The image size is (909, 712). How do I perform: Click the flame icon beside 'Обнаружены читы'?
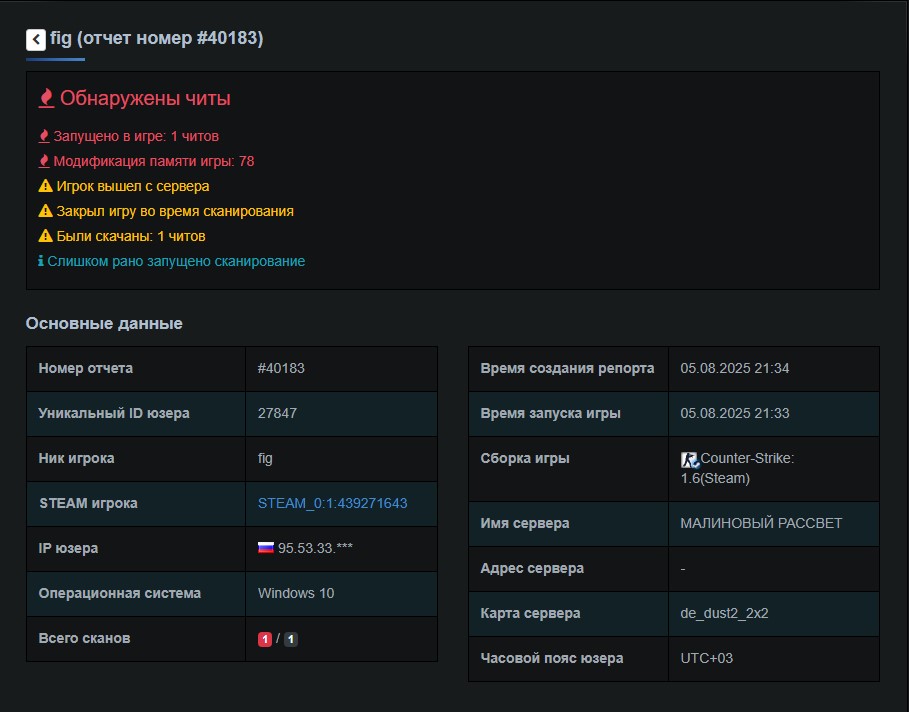coord(46,98)
